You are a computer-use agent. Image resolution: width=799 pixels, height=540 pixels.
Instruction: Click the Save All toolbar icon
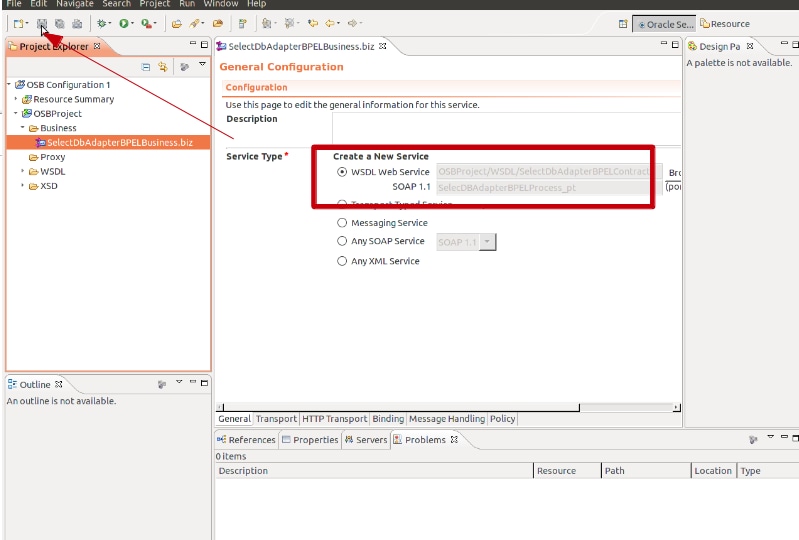pos(60,23)
